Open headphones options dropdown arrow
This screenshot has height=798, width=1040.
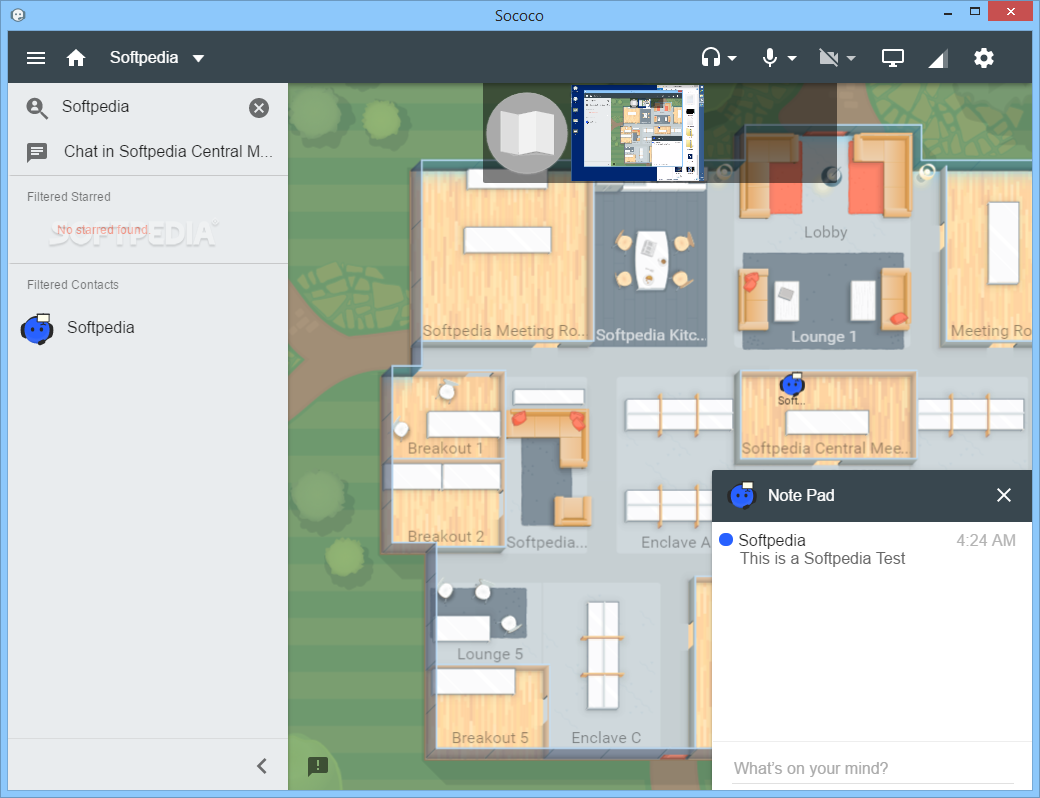tap(732, 58)
